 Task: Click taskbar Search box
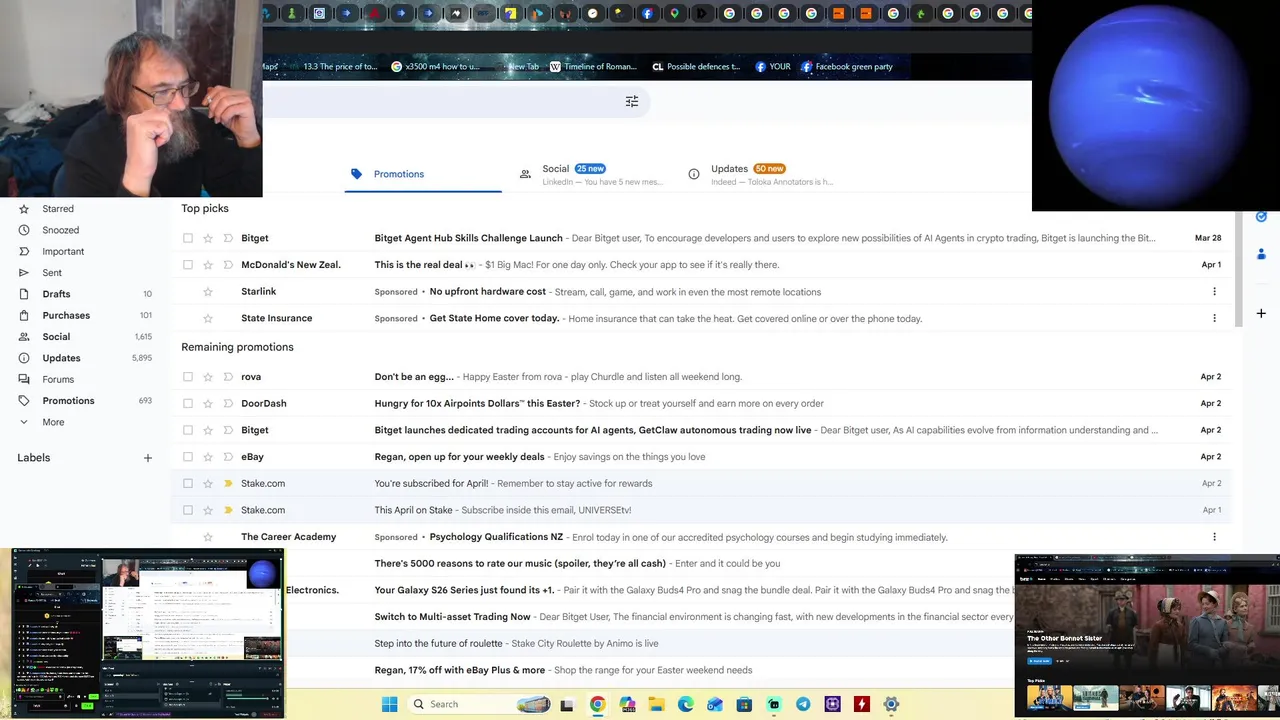(x=478, y=704)
